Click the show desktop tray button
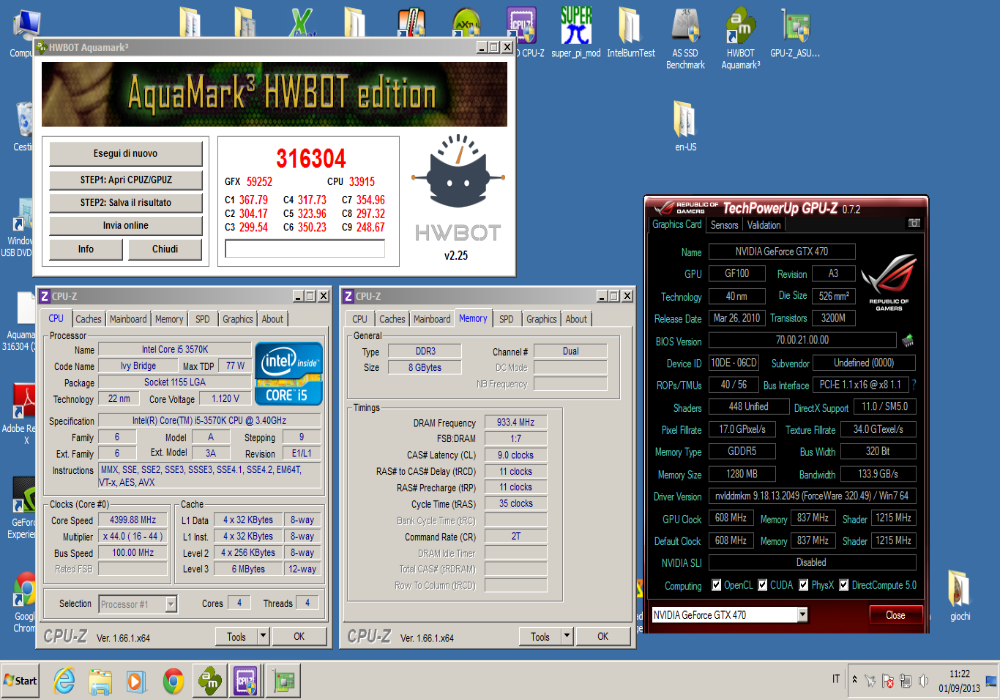 [x=992, y=681]
